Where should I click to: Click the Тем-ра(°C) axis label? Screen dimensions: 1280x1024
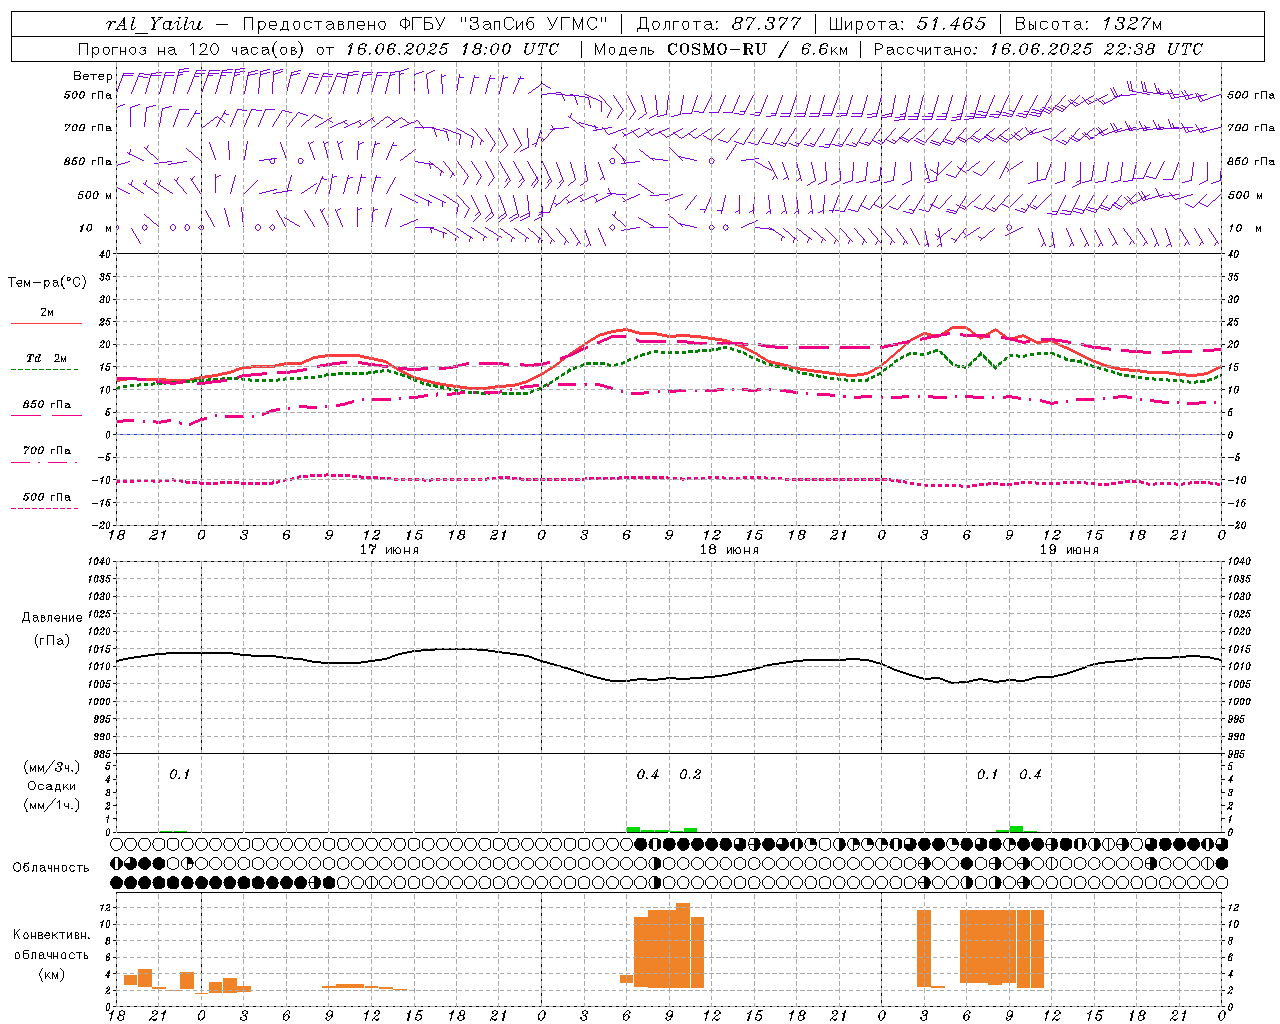point(47,283)
